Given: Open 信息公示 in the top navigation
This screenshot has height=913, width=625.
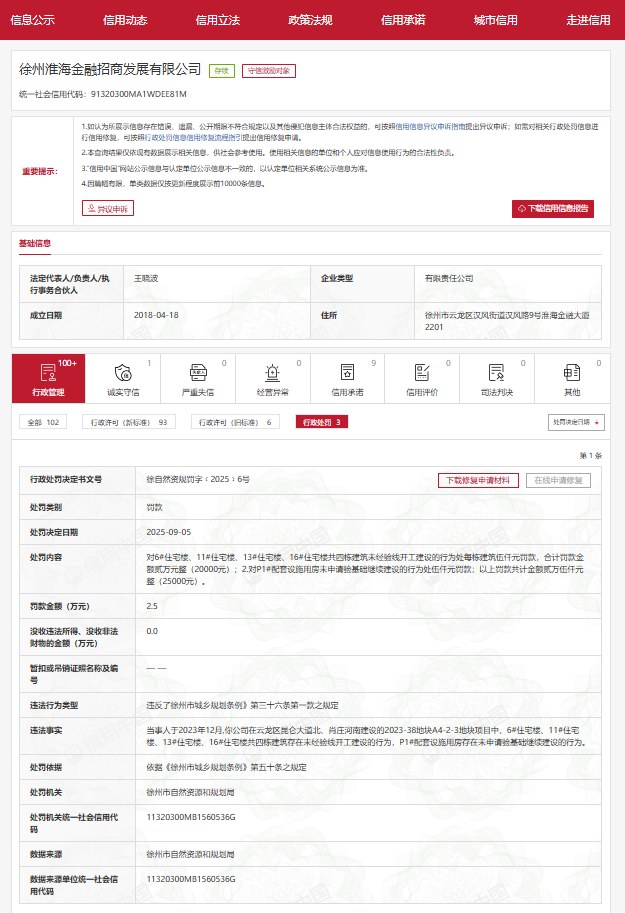Looking at the screenshot, I should pos(33,20).
